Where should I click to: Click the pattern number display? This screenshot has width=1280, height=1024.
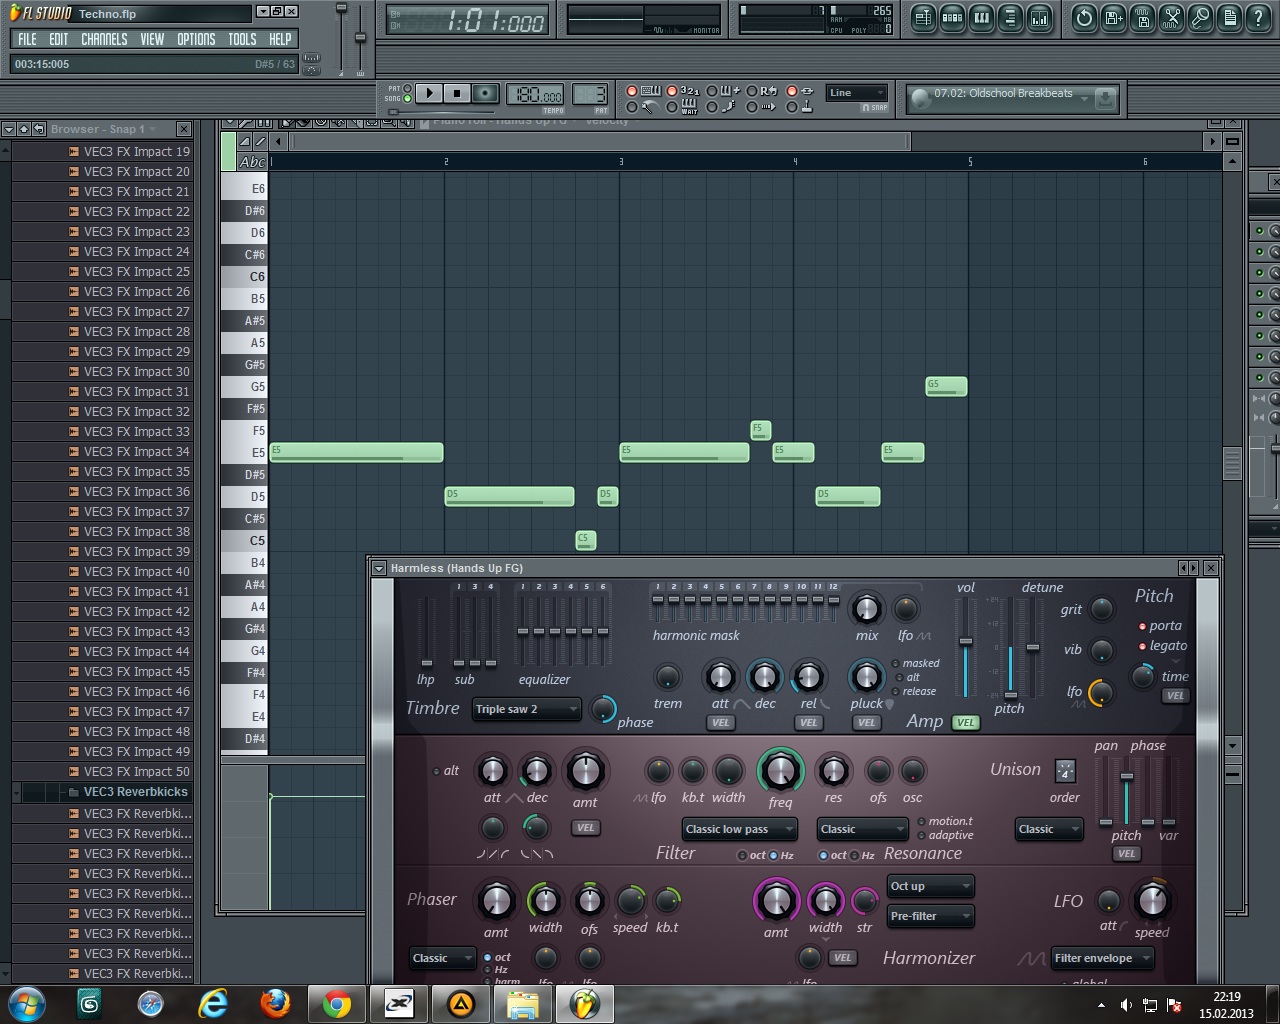coord(590,95)
